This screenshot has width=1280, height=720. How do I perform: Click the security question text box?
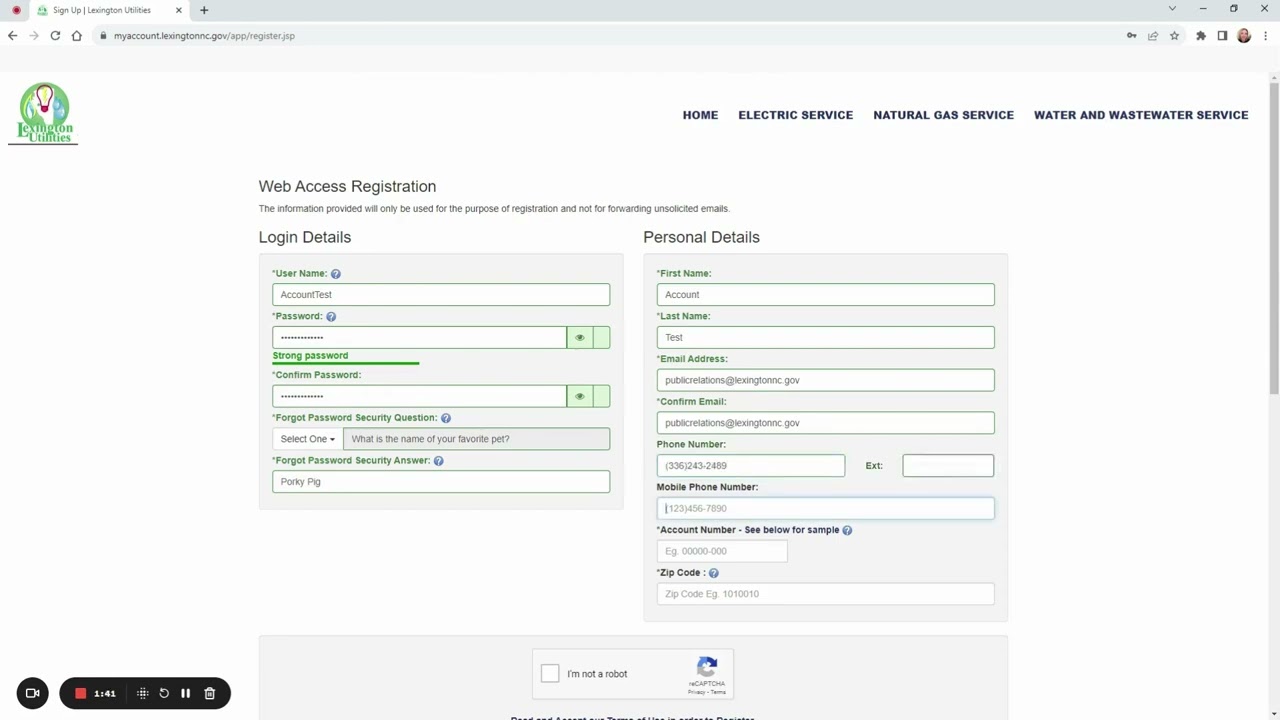(476, 439)
